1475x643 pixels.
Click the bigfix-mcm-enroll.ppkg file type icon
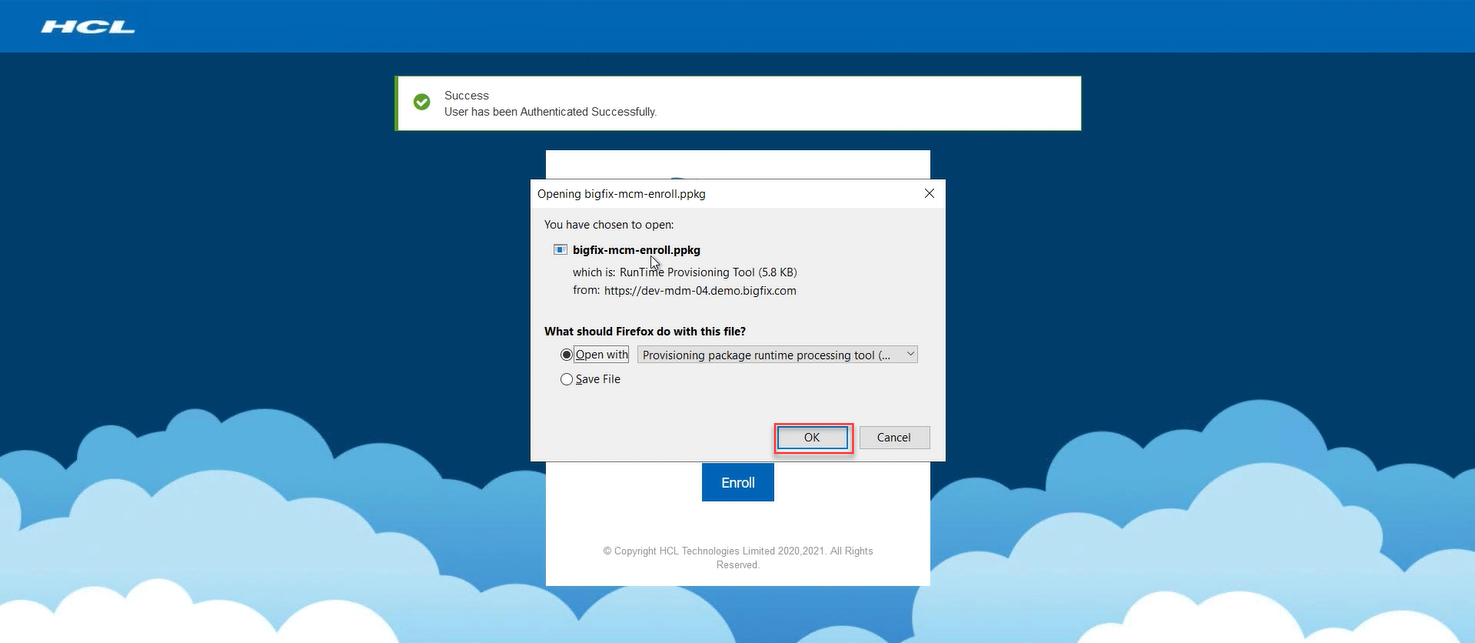click(561, 250)
